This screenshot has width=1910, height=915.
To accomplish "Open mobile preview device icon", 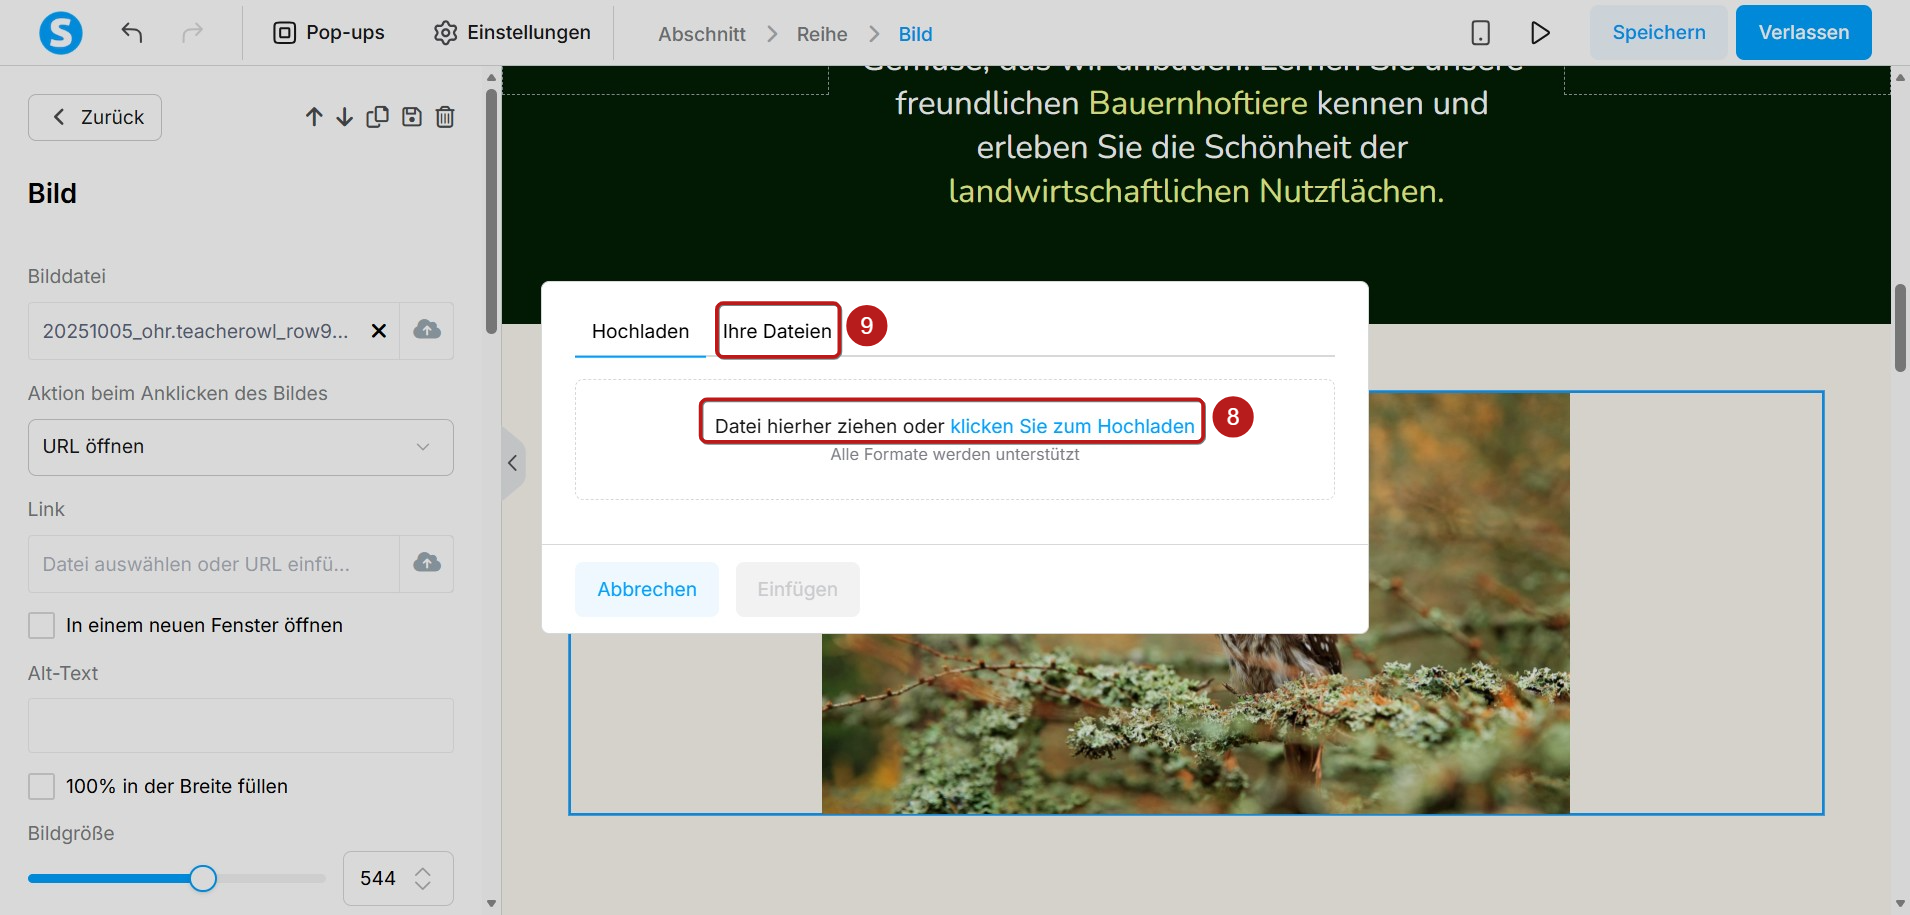I will (x=1480, y=33).
